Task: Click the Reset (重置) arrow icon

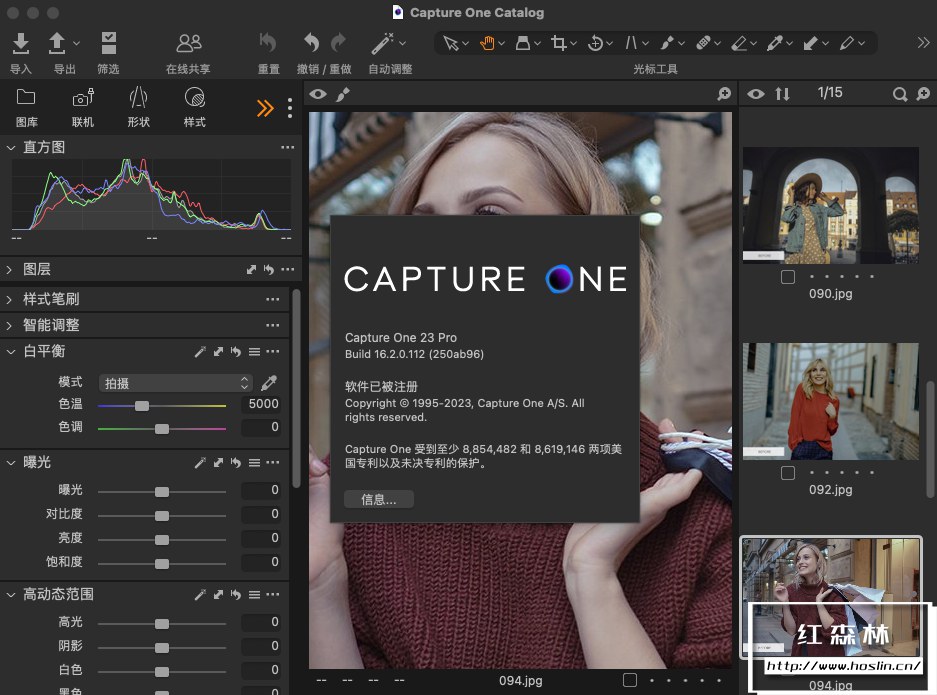Action: pos(268,44)
